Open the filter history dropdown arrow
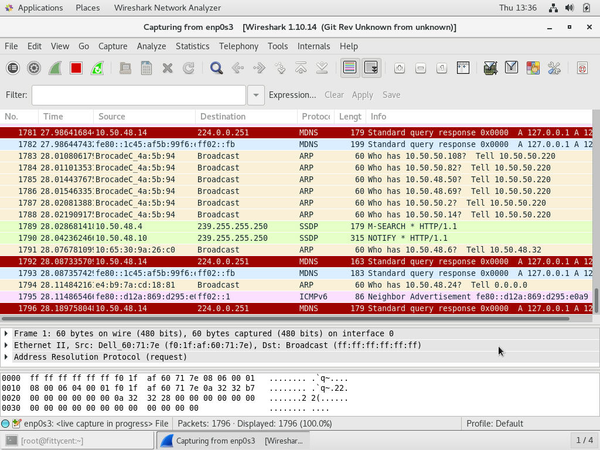Image resolution: width=600 pixels, height=450 pixels. 256,95
